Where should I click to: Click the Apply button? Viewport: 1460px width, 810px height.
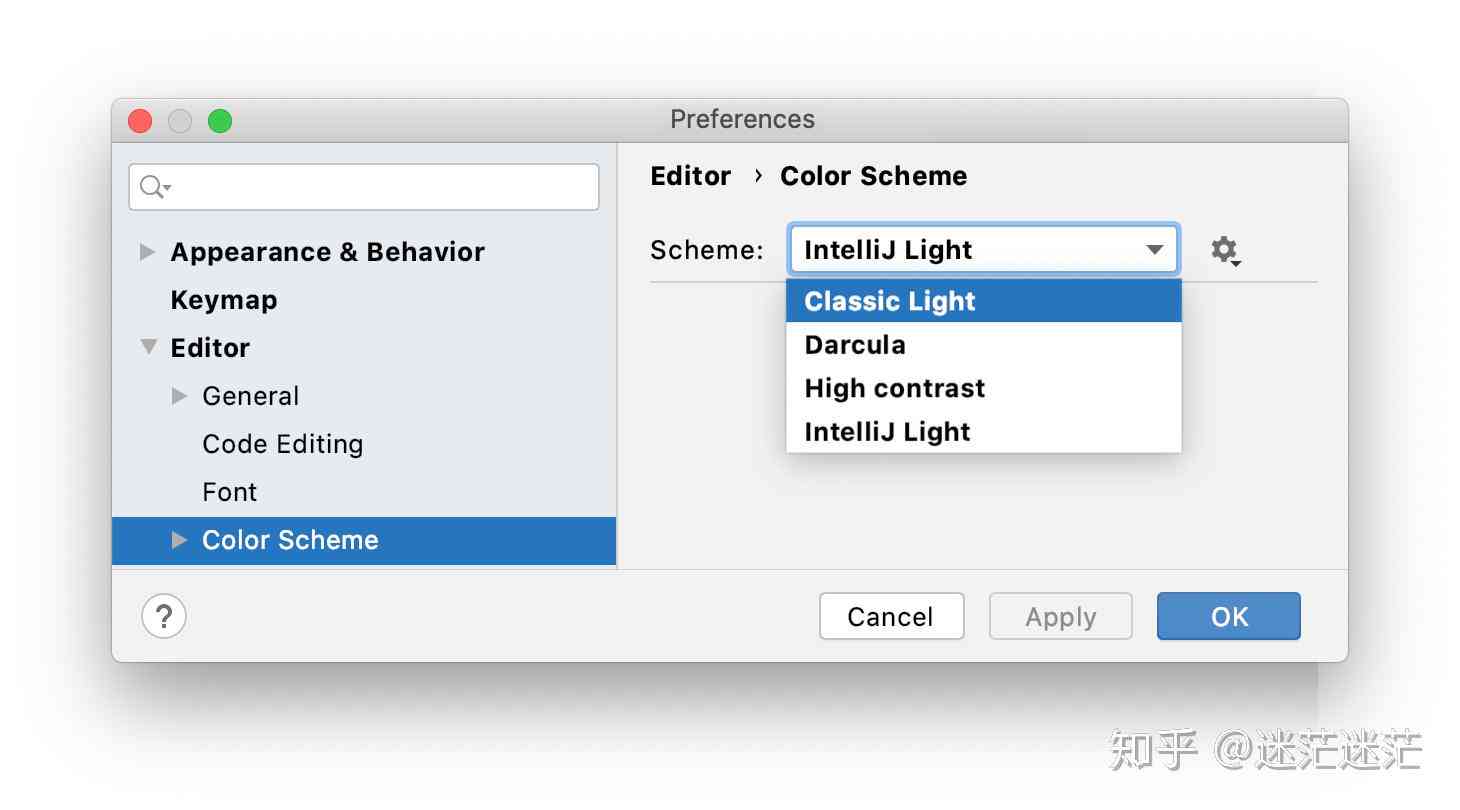tap(1061, 616)
